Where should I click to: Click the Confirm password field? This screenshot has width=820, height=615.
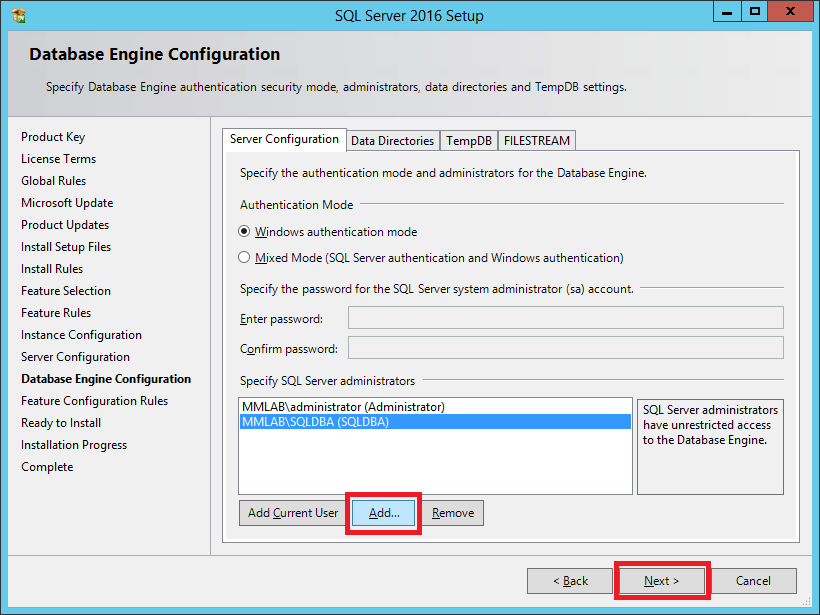pos(565,349)
